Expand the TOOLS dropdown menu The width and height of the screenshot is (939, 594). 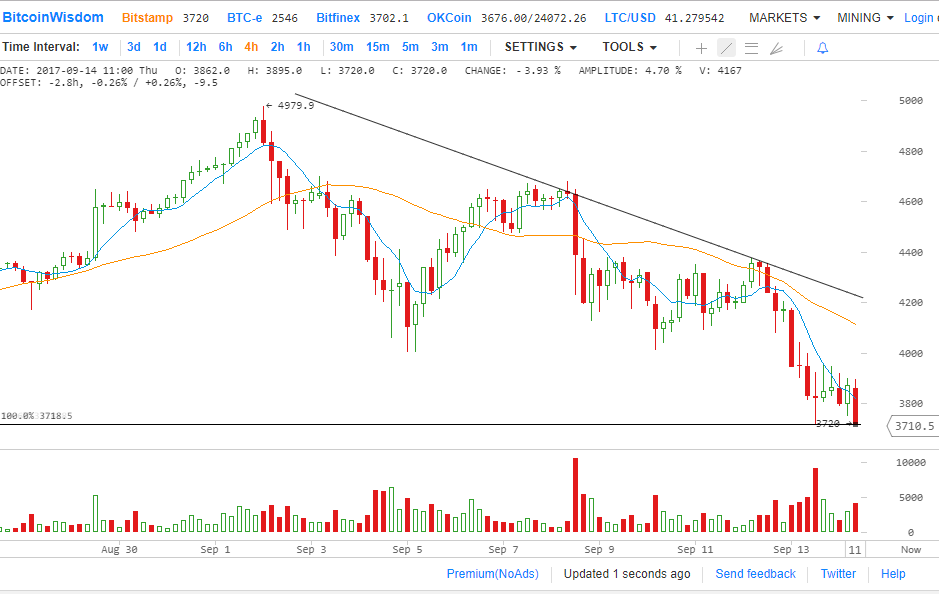pos(629,47)
